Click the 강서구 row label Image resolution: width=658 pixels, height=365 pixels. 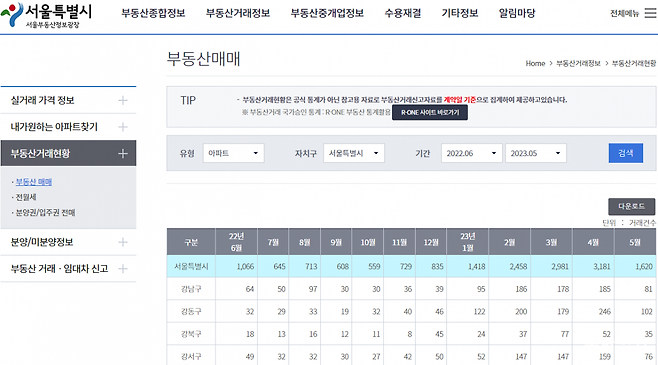pyautogui.click(x=191, y=357)
